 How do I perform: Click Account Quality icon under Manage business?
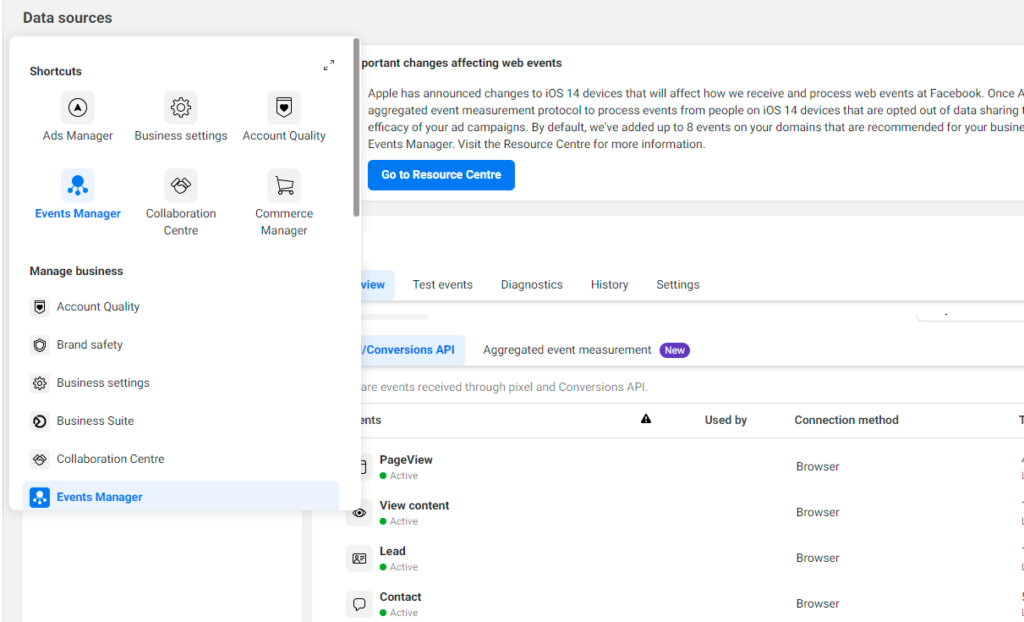40,306
